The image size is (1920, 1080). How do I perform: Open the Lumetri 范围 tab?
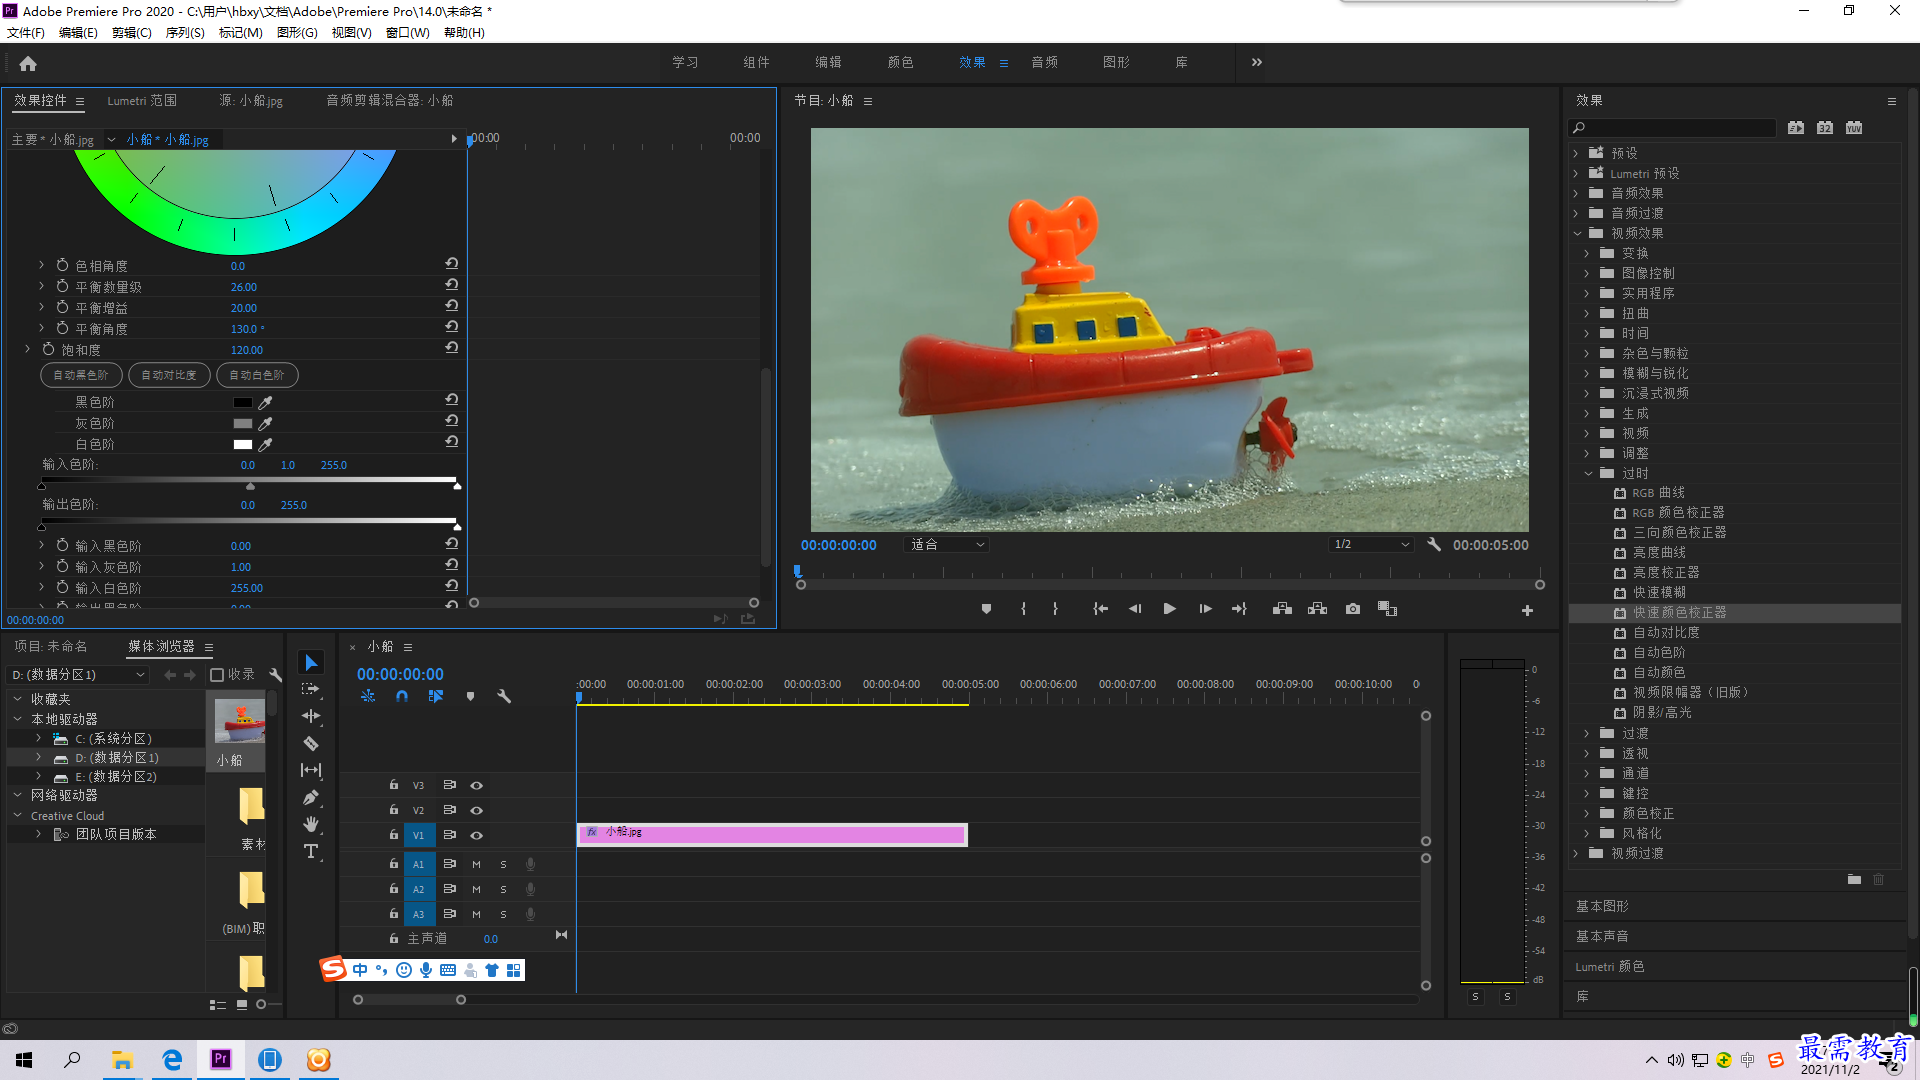142,100
